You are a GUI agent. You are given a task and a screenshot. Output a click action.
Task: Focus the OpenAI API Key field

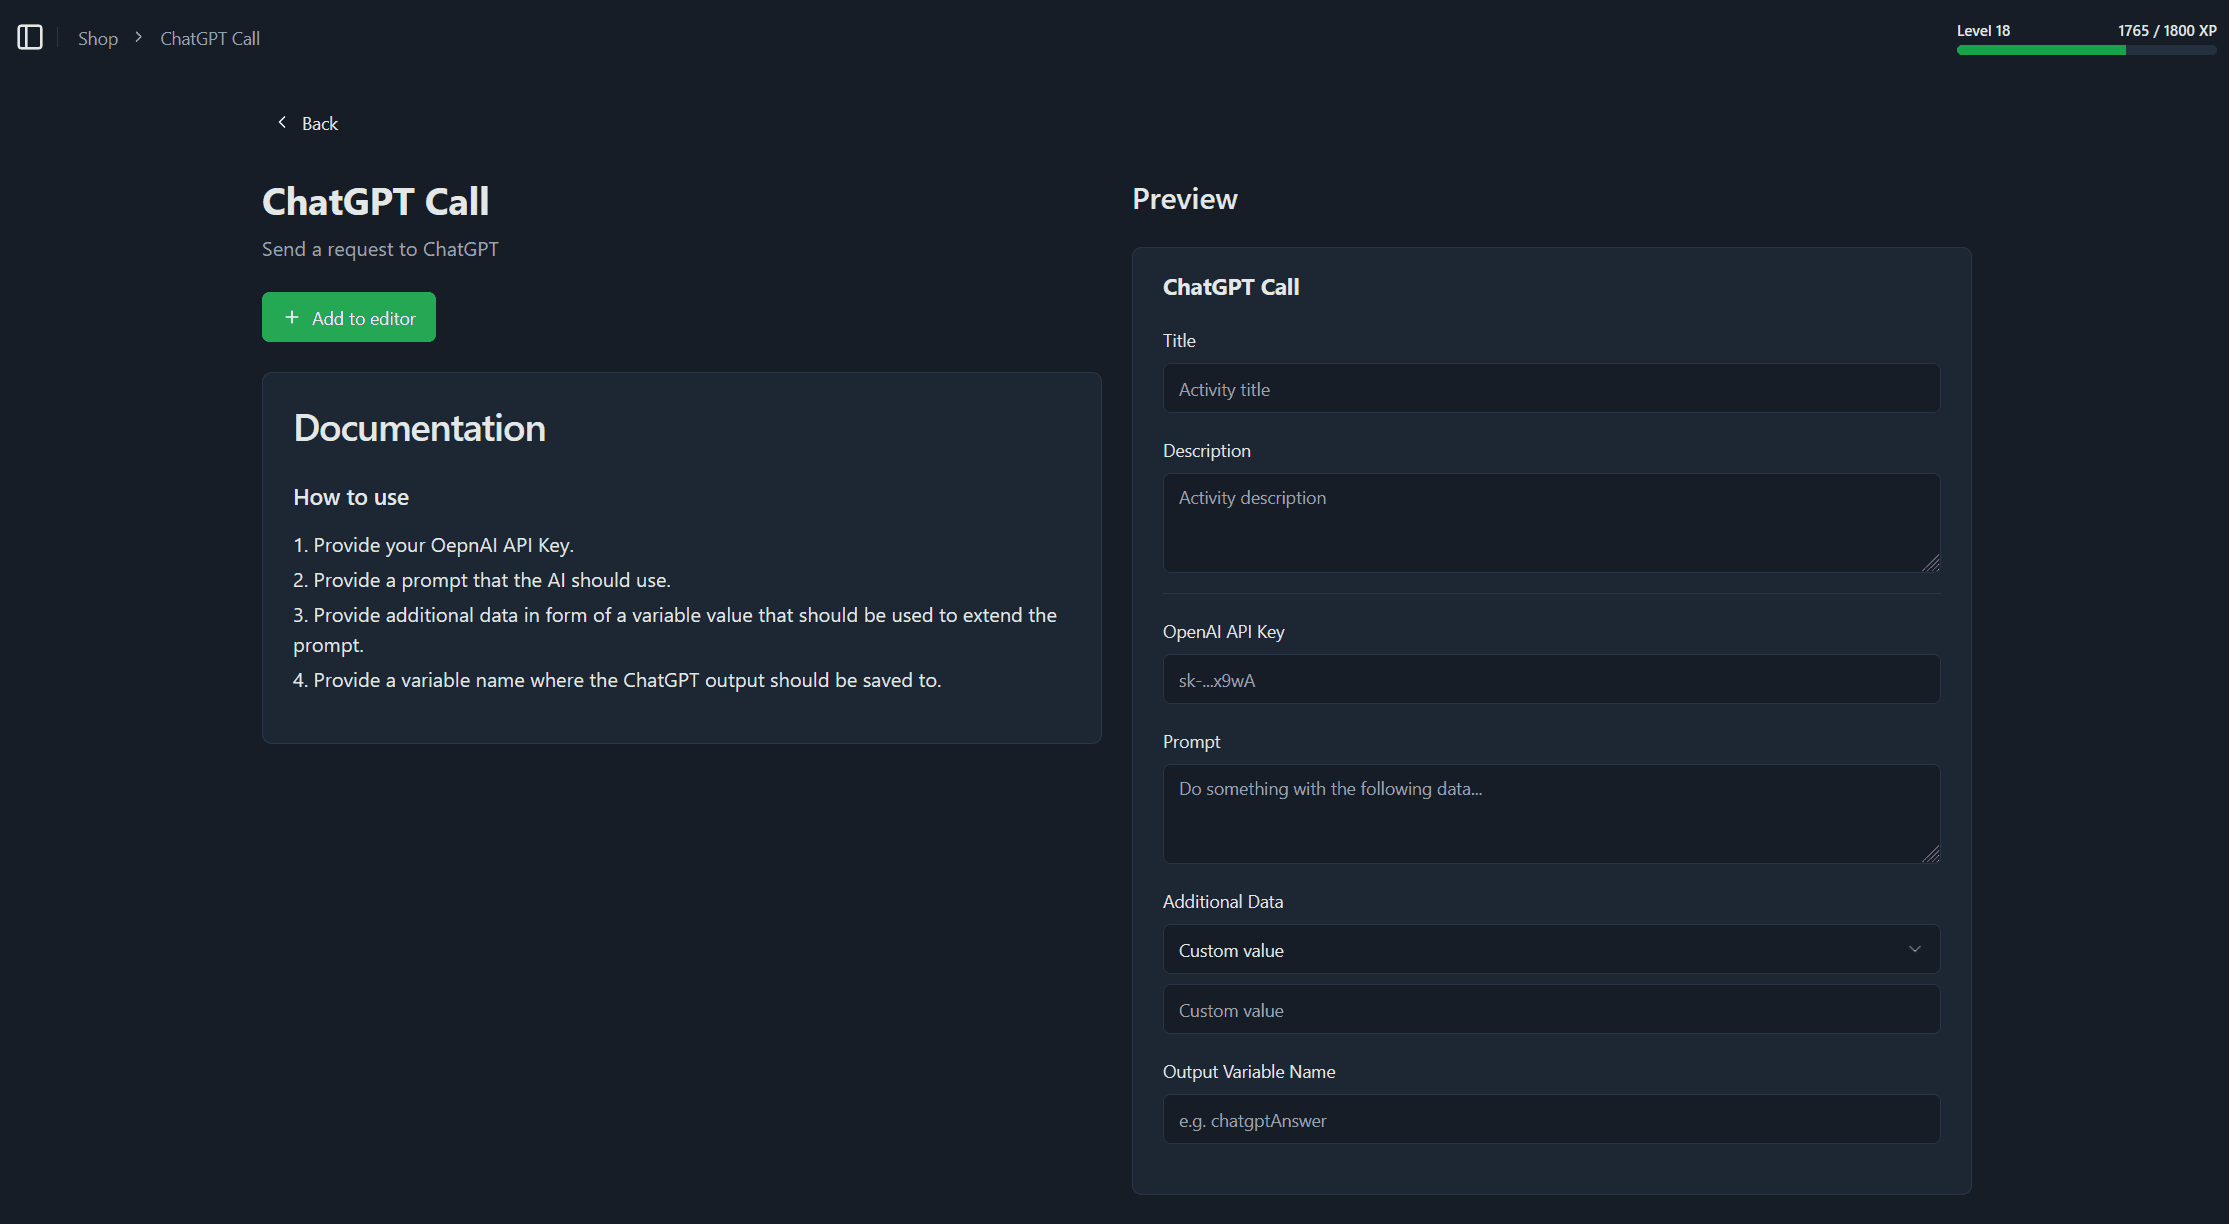pos(1551,679)
